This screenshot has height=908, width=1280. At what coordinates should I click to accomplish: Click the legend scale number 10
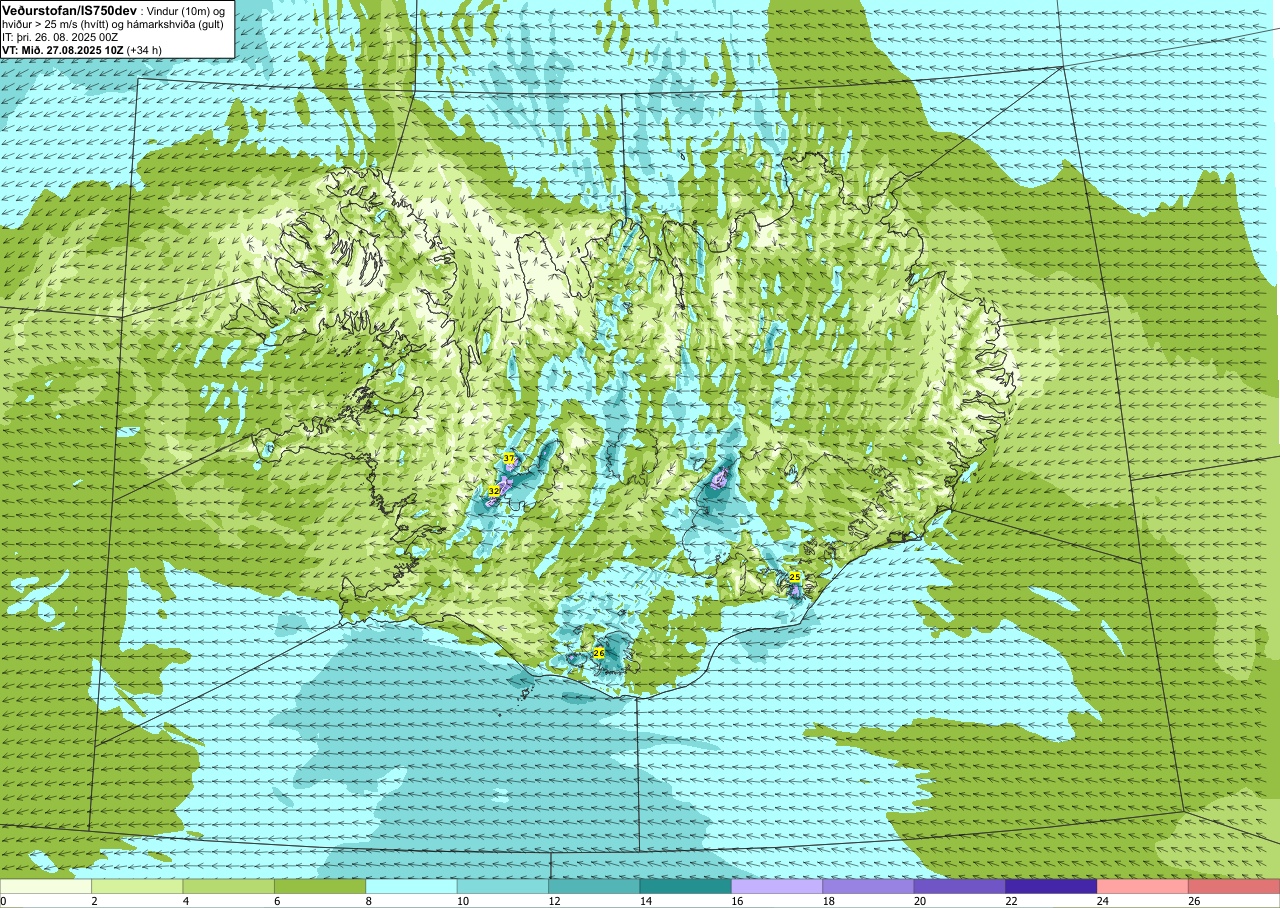tap(463, 901)
